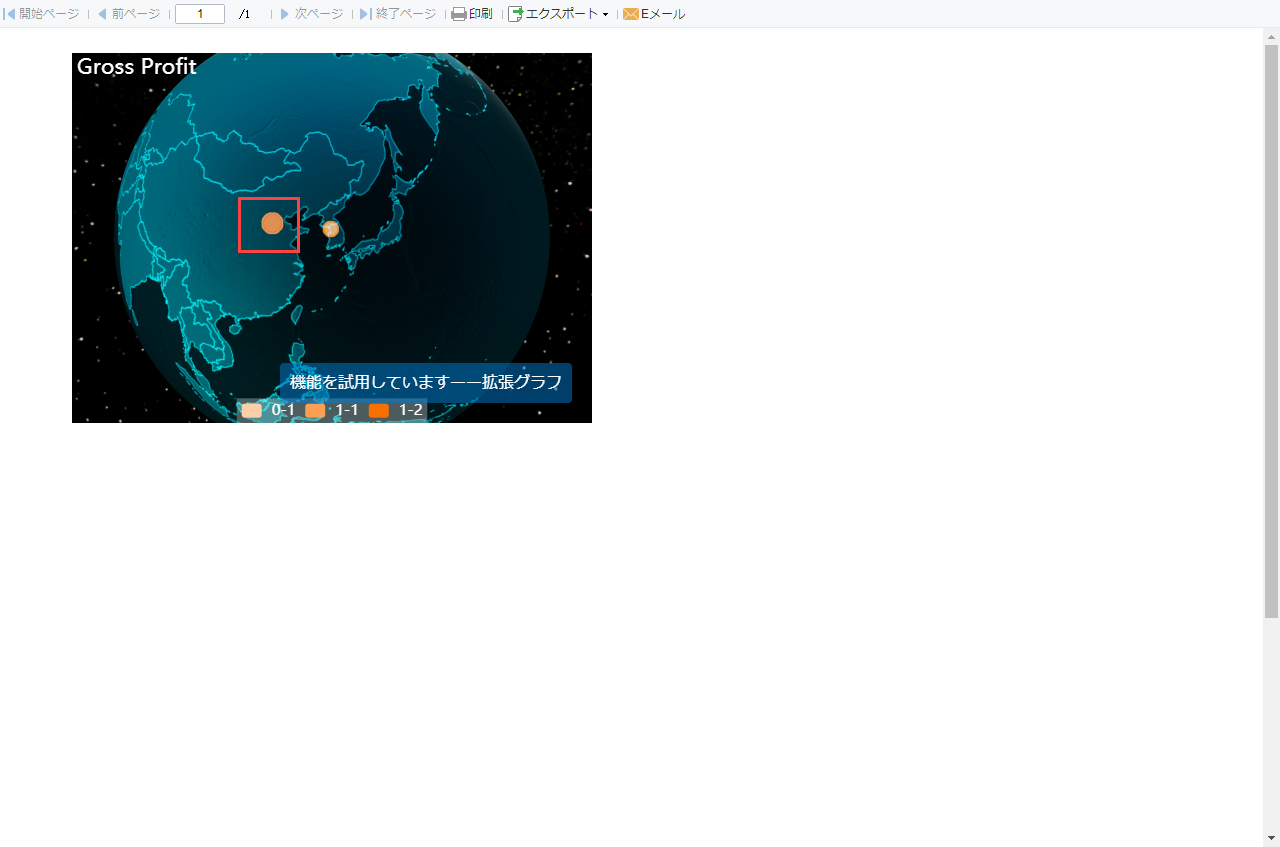Open the export dropdown (エクスポート)
The height and width of the screenshot is (847, 1280).
558,14
